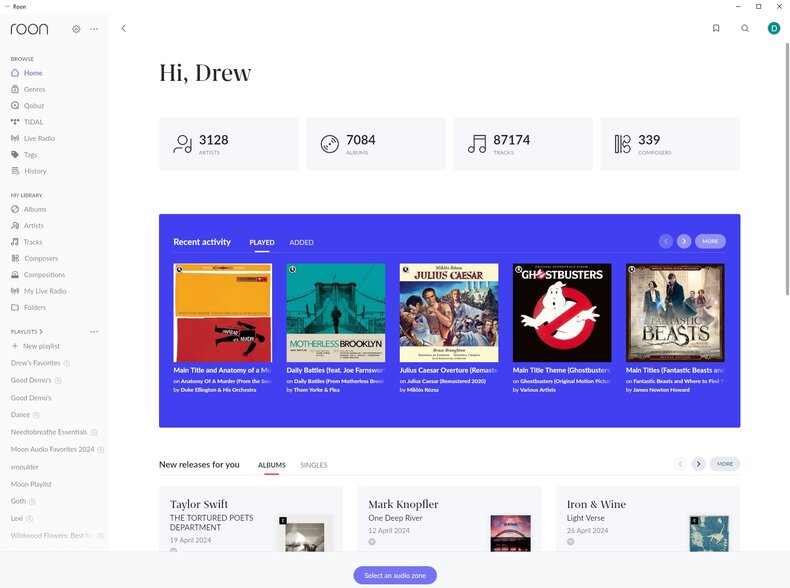Open search with the magnifier icon
The height and width of the screenshot is (588, 790).
[x=745, y=28]
